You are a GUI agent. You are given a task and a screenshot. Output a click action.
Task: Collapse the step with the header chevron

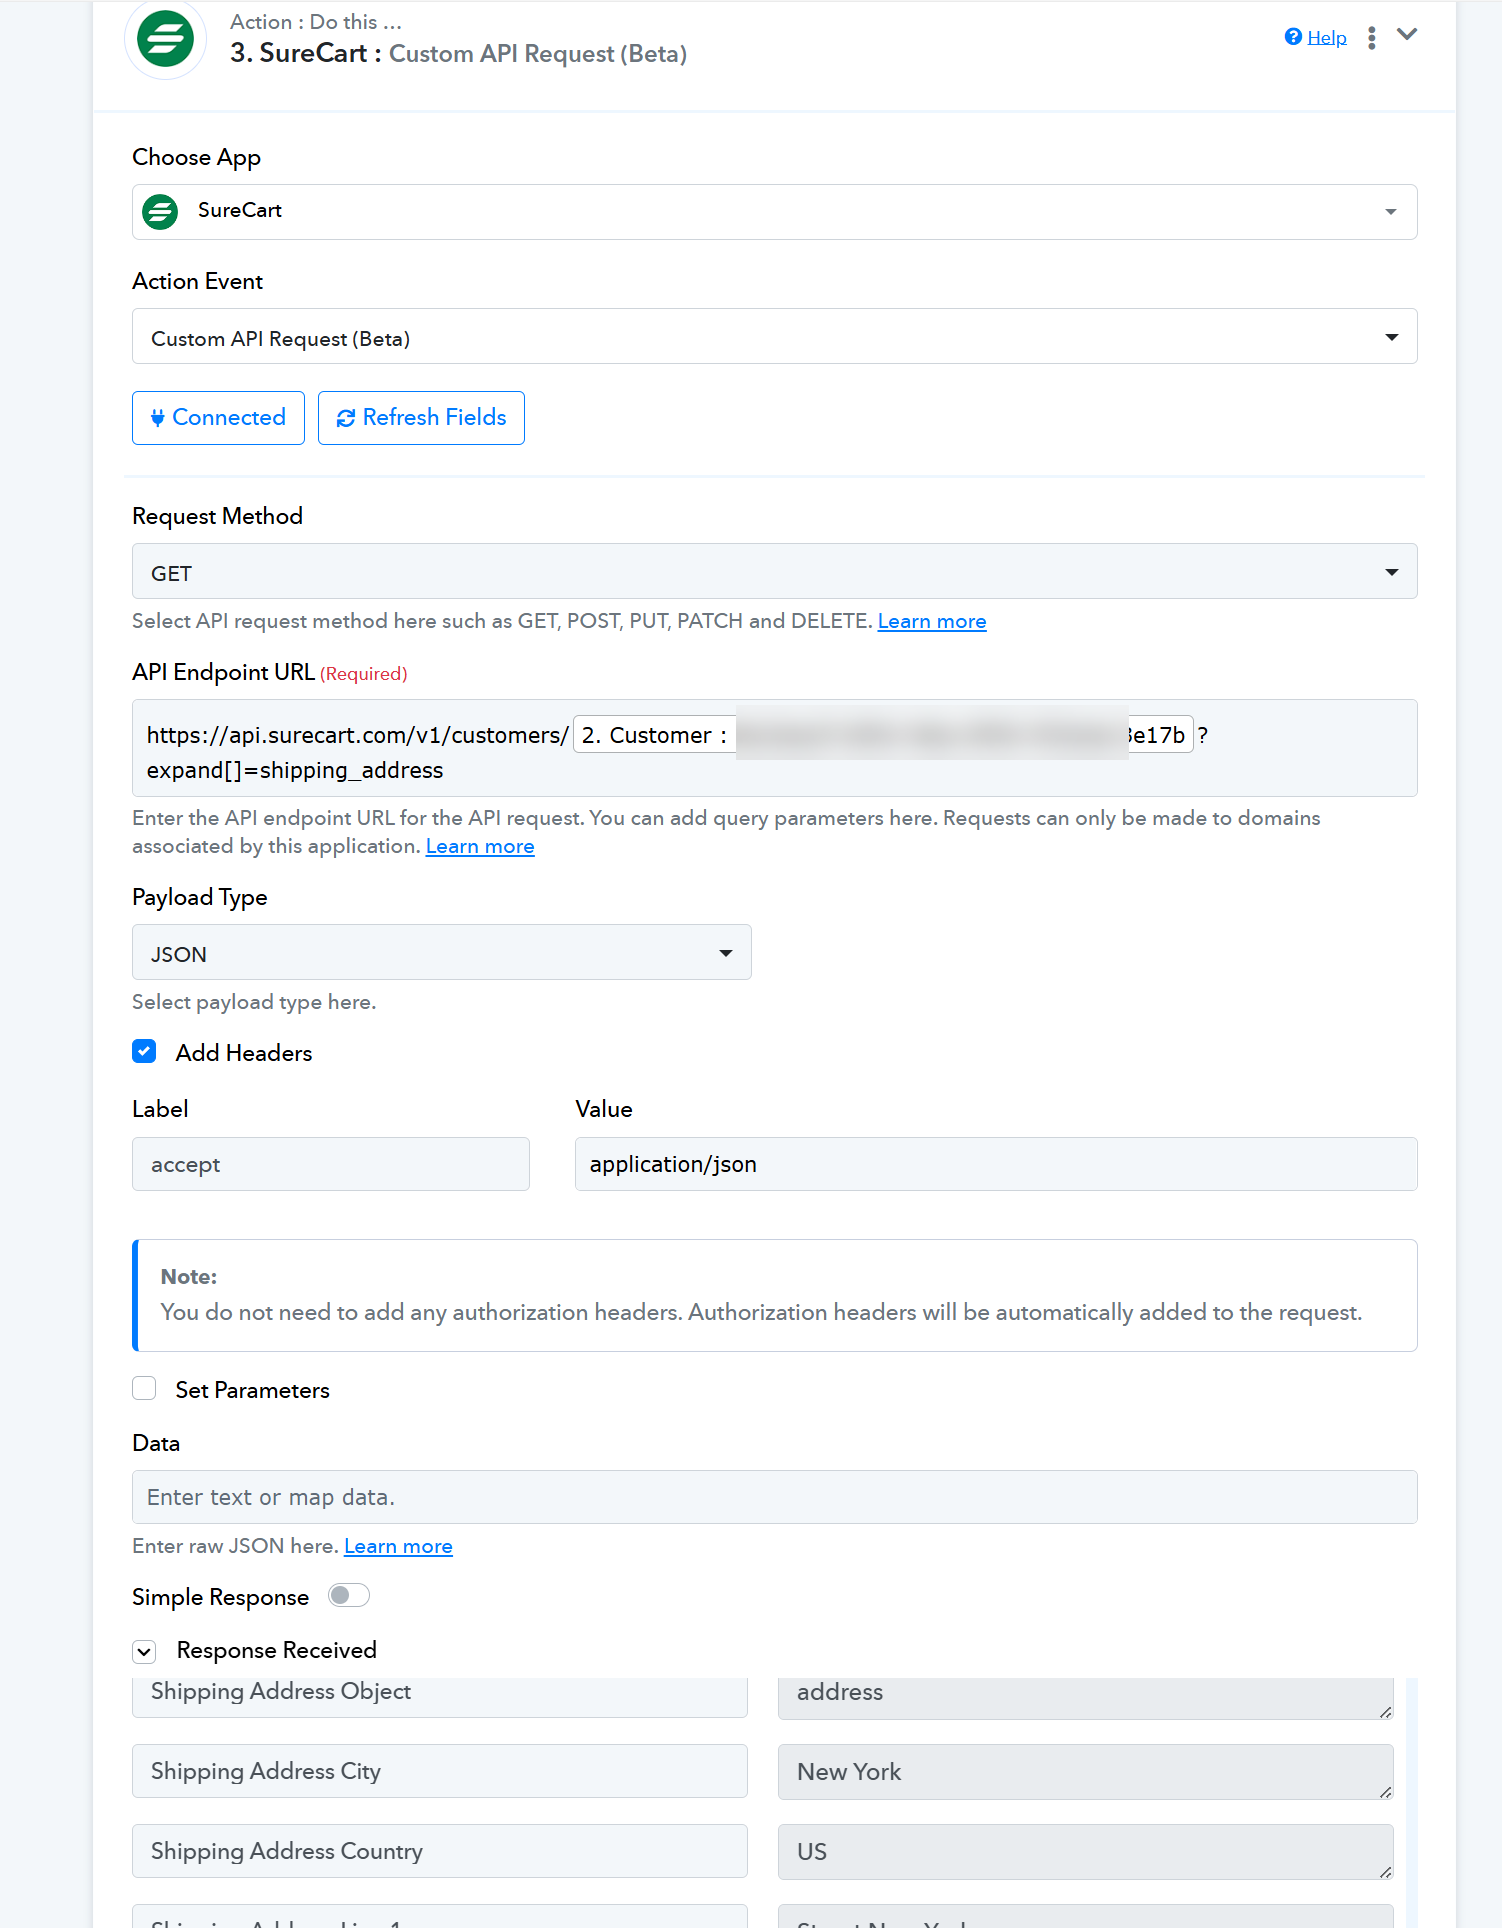[x=1407, y=35]
